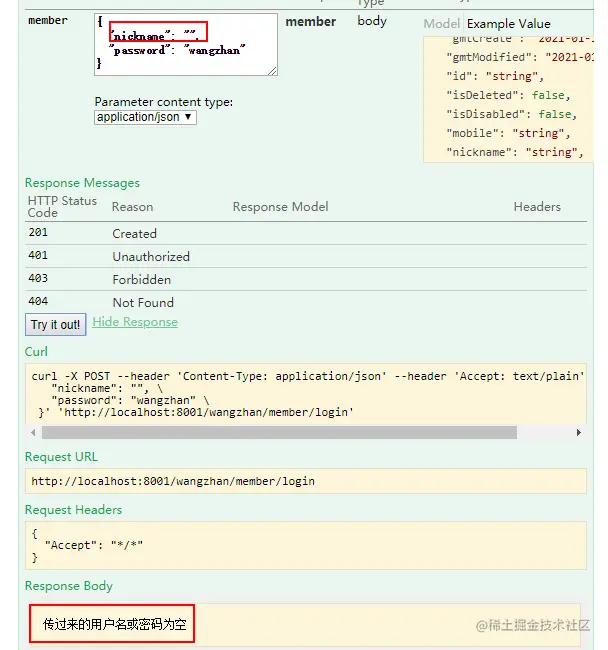608x650 pixels.
Task: Click the Unauthorized reason text
Action: [151, 257]
